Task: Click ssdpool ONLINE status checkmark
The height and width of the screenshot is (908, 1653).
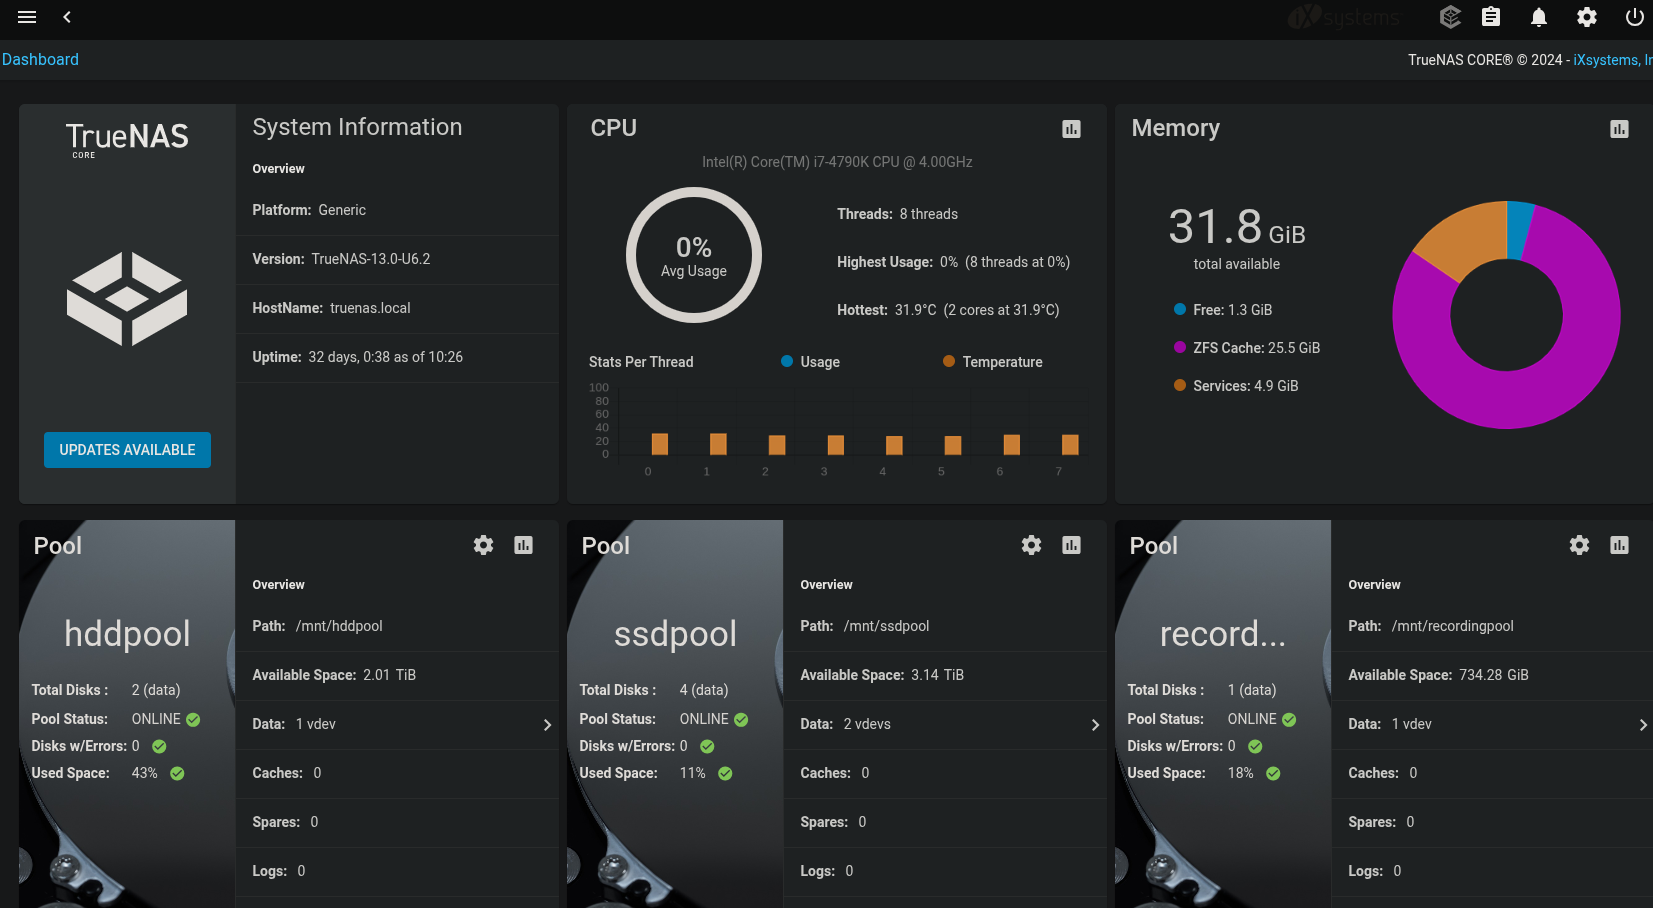Action: (x=741, y=720)
